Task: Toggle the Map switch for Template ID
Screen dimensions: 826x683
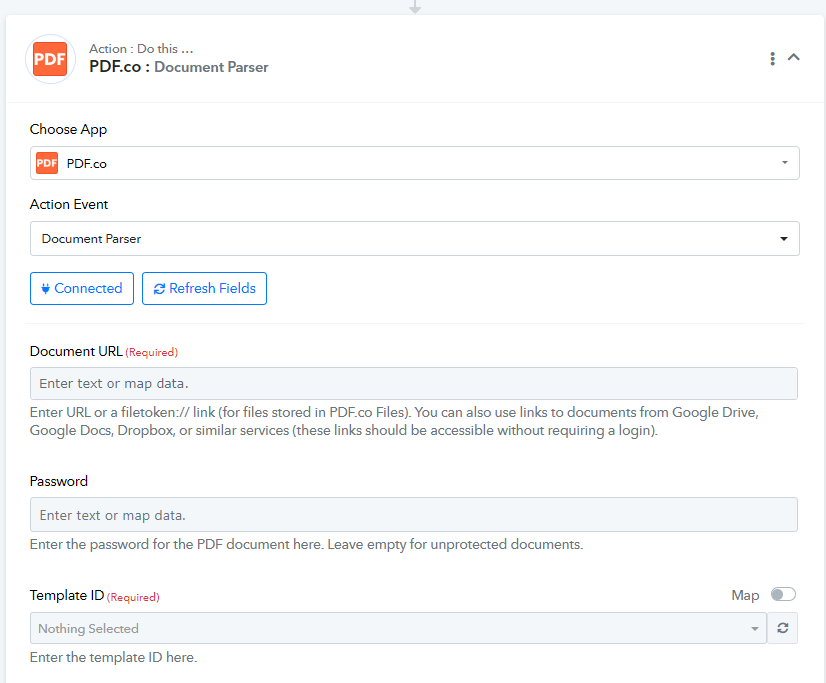Action: click(783, 595)
